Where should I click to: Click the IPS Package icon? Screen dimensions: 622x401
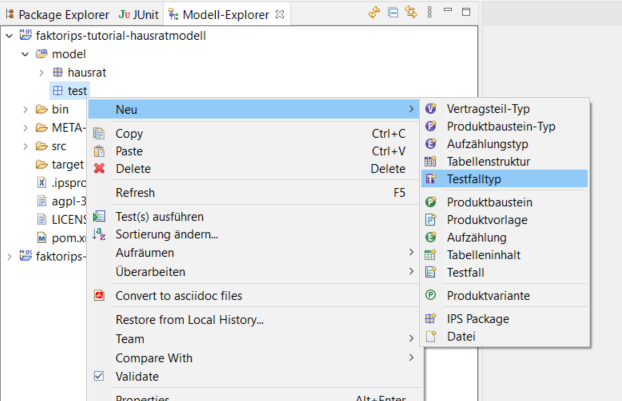431,319
